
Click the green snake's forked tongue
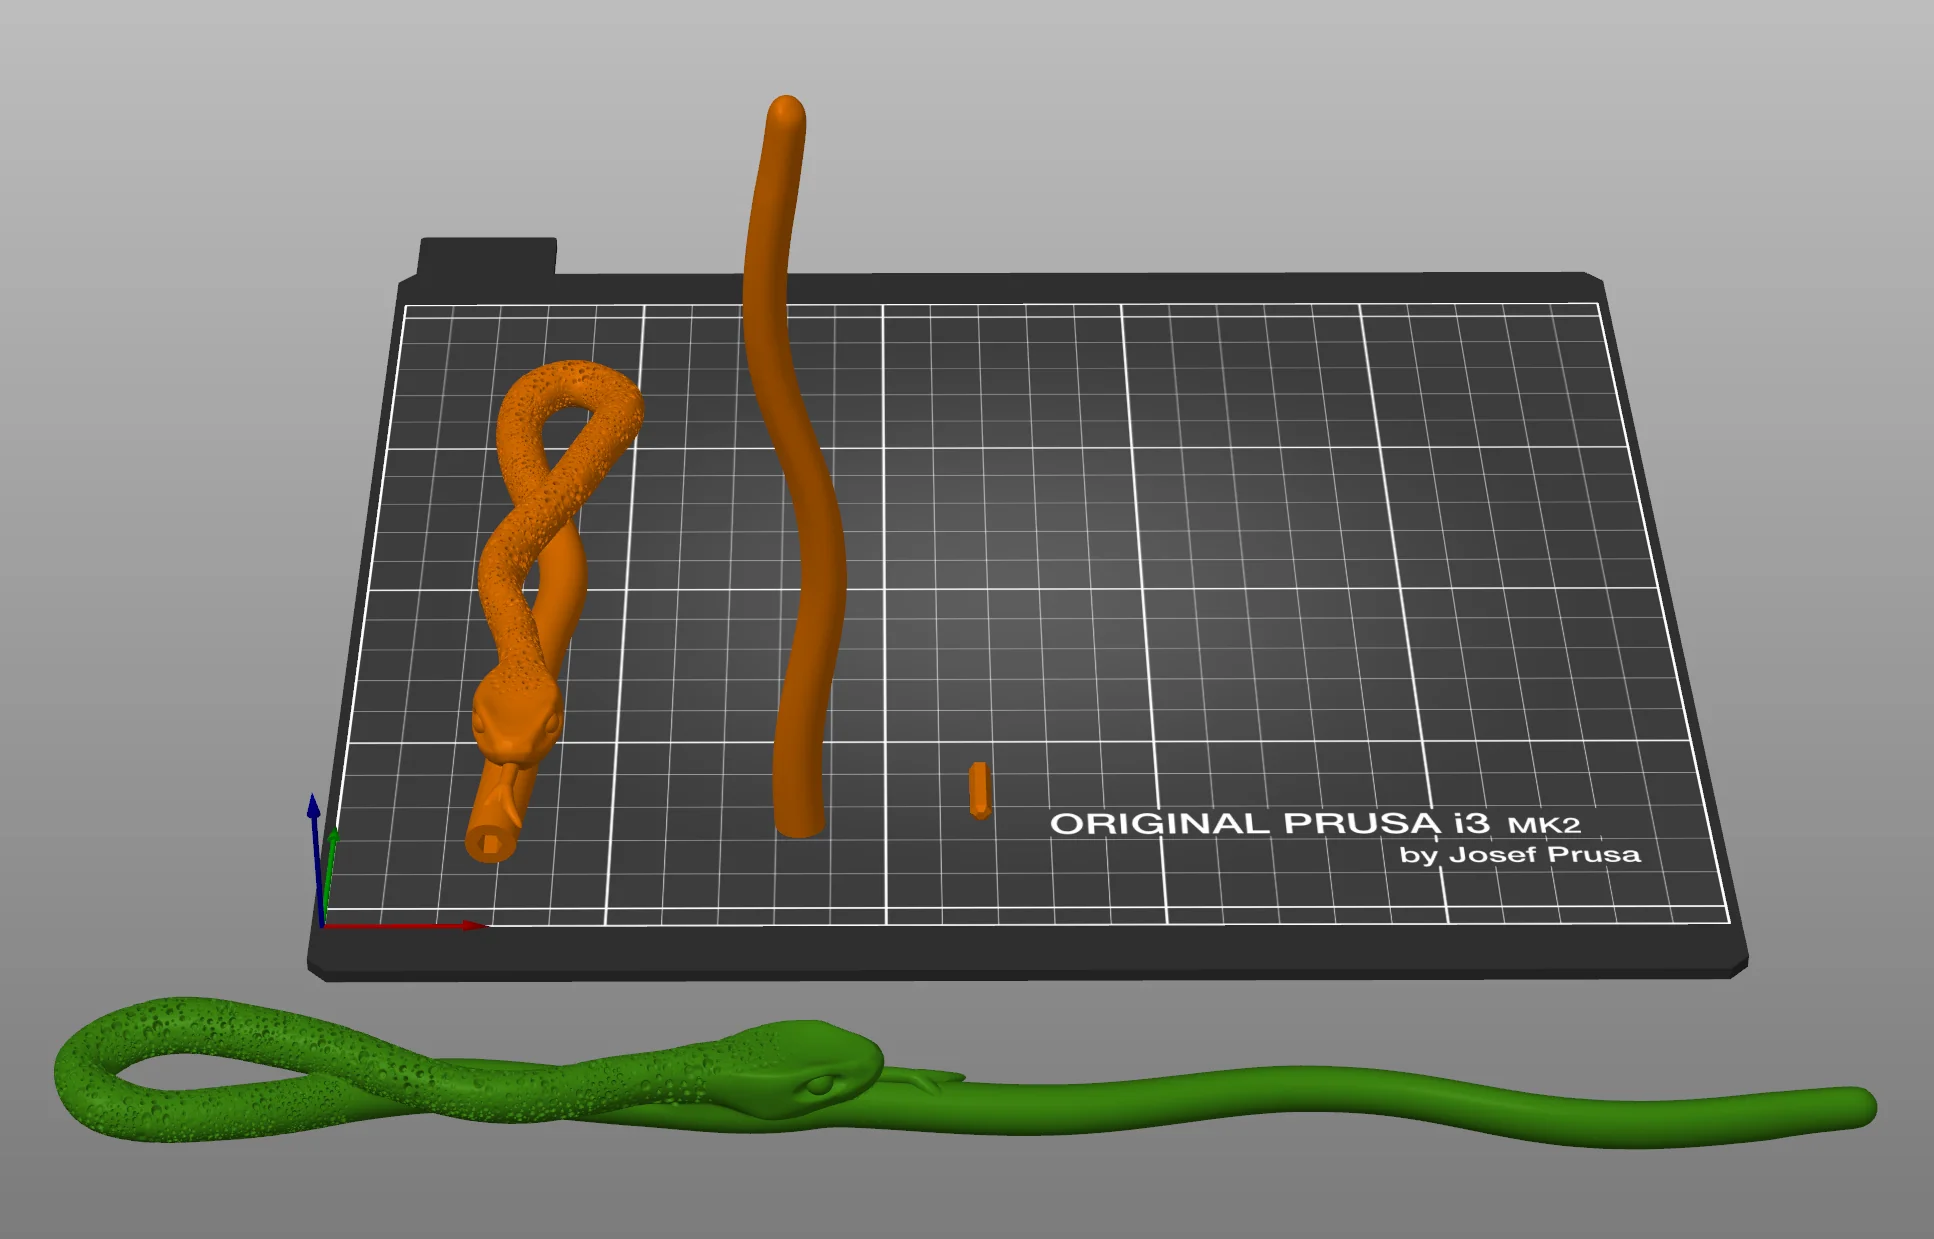[925, 1080]
